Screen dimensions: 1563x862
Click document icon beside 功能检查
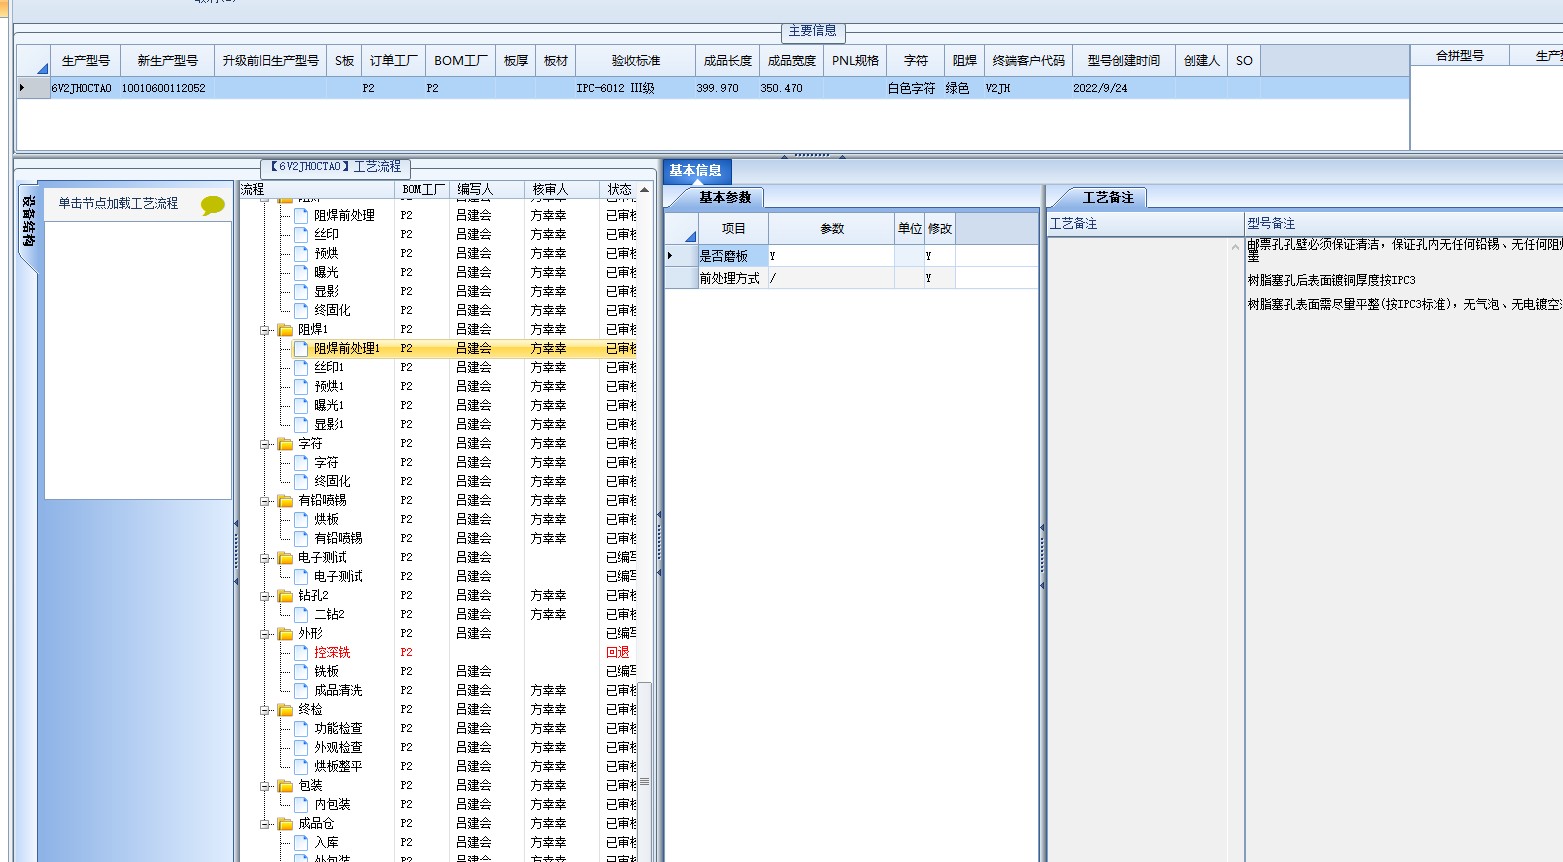click(301, 728)
